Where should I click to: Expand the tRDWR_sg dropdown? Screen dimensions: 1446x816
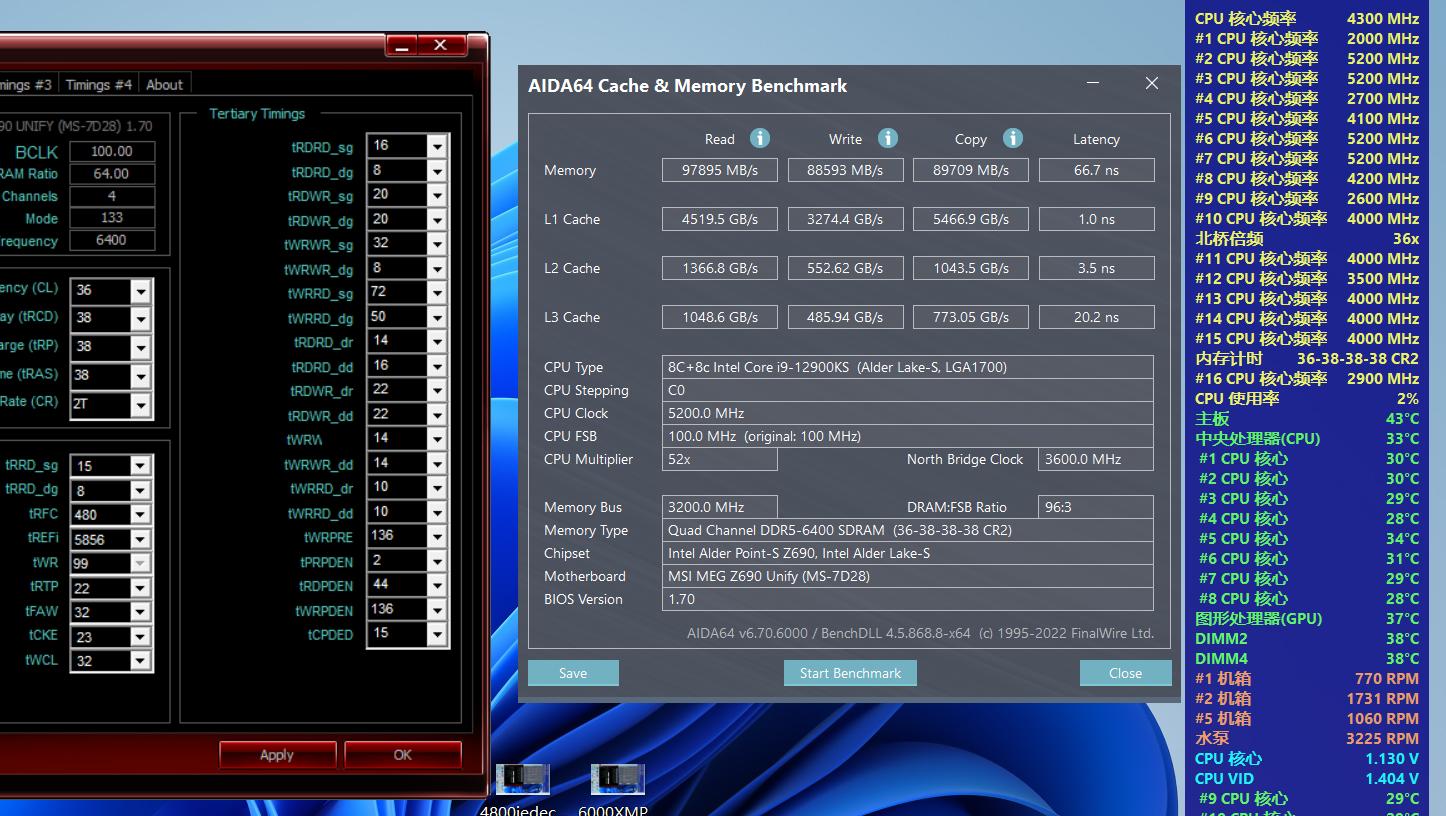[x=436, y=195]
